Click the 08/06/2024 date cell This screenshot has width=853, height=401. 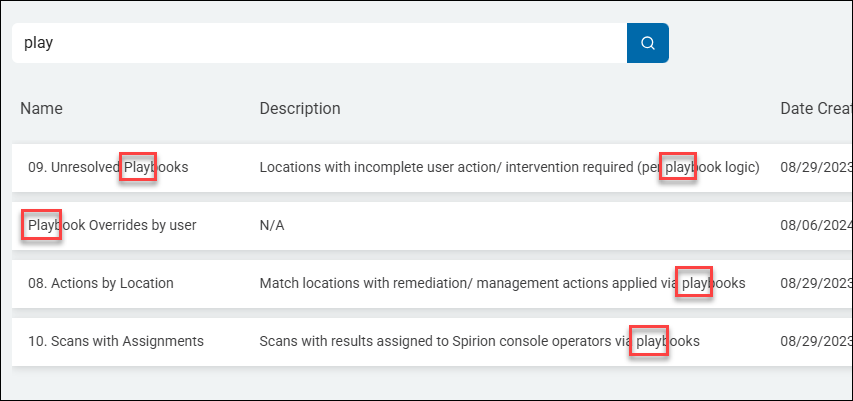pos(815,225)
